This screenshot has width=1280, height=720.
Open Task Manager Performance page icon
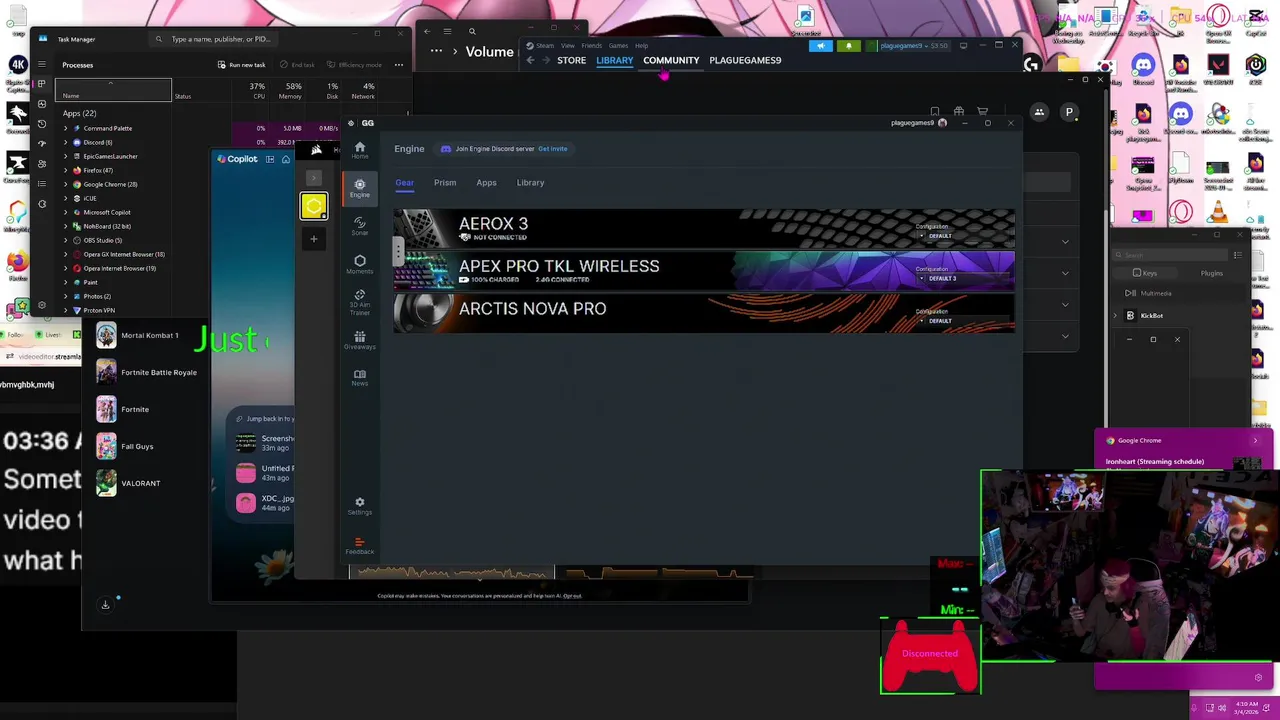[x=41, y=104]
